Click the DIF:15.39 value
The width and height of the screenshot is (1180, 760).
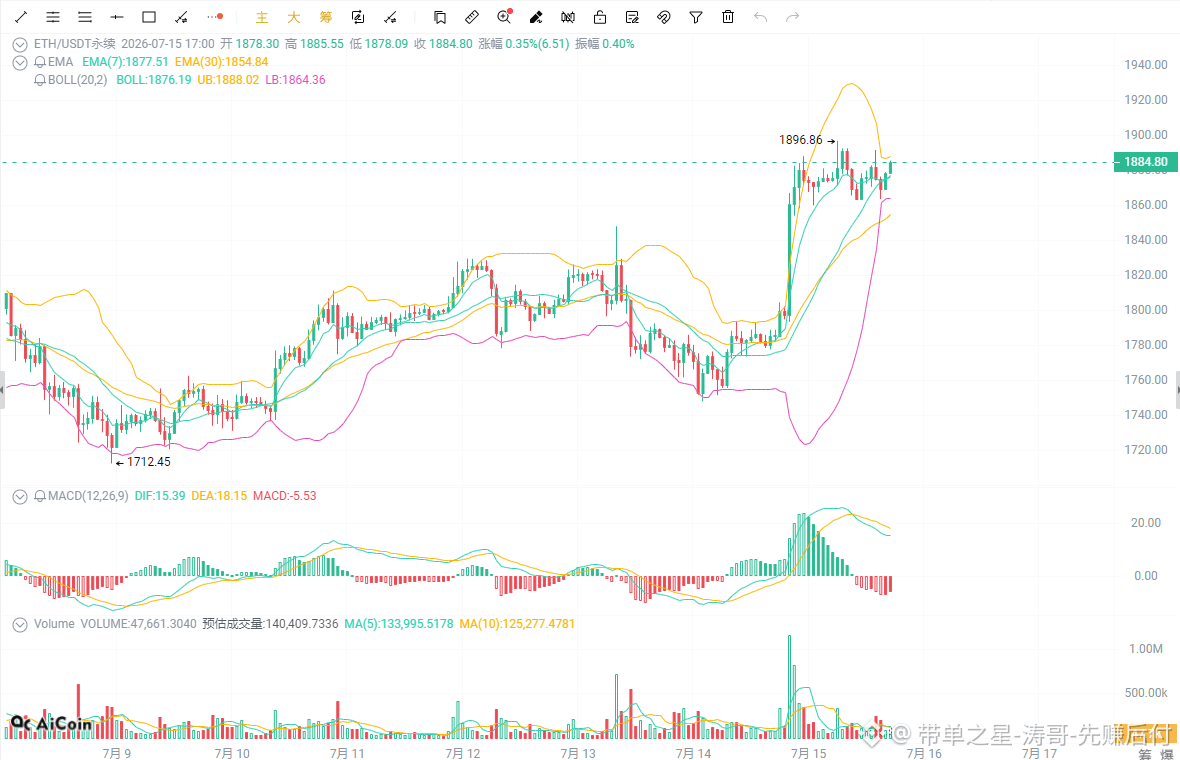[160, 496]
